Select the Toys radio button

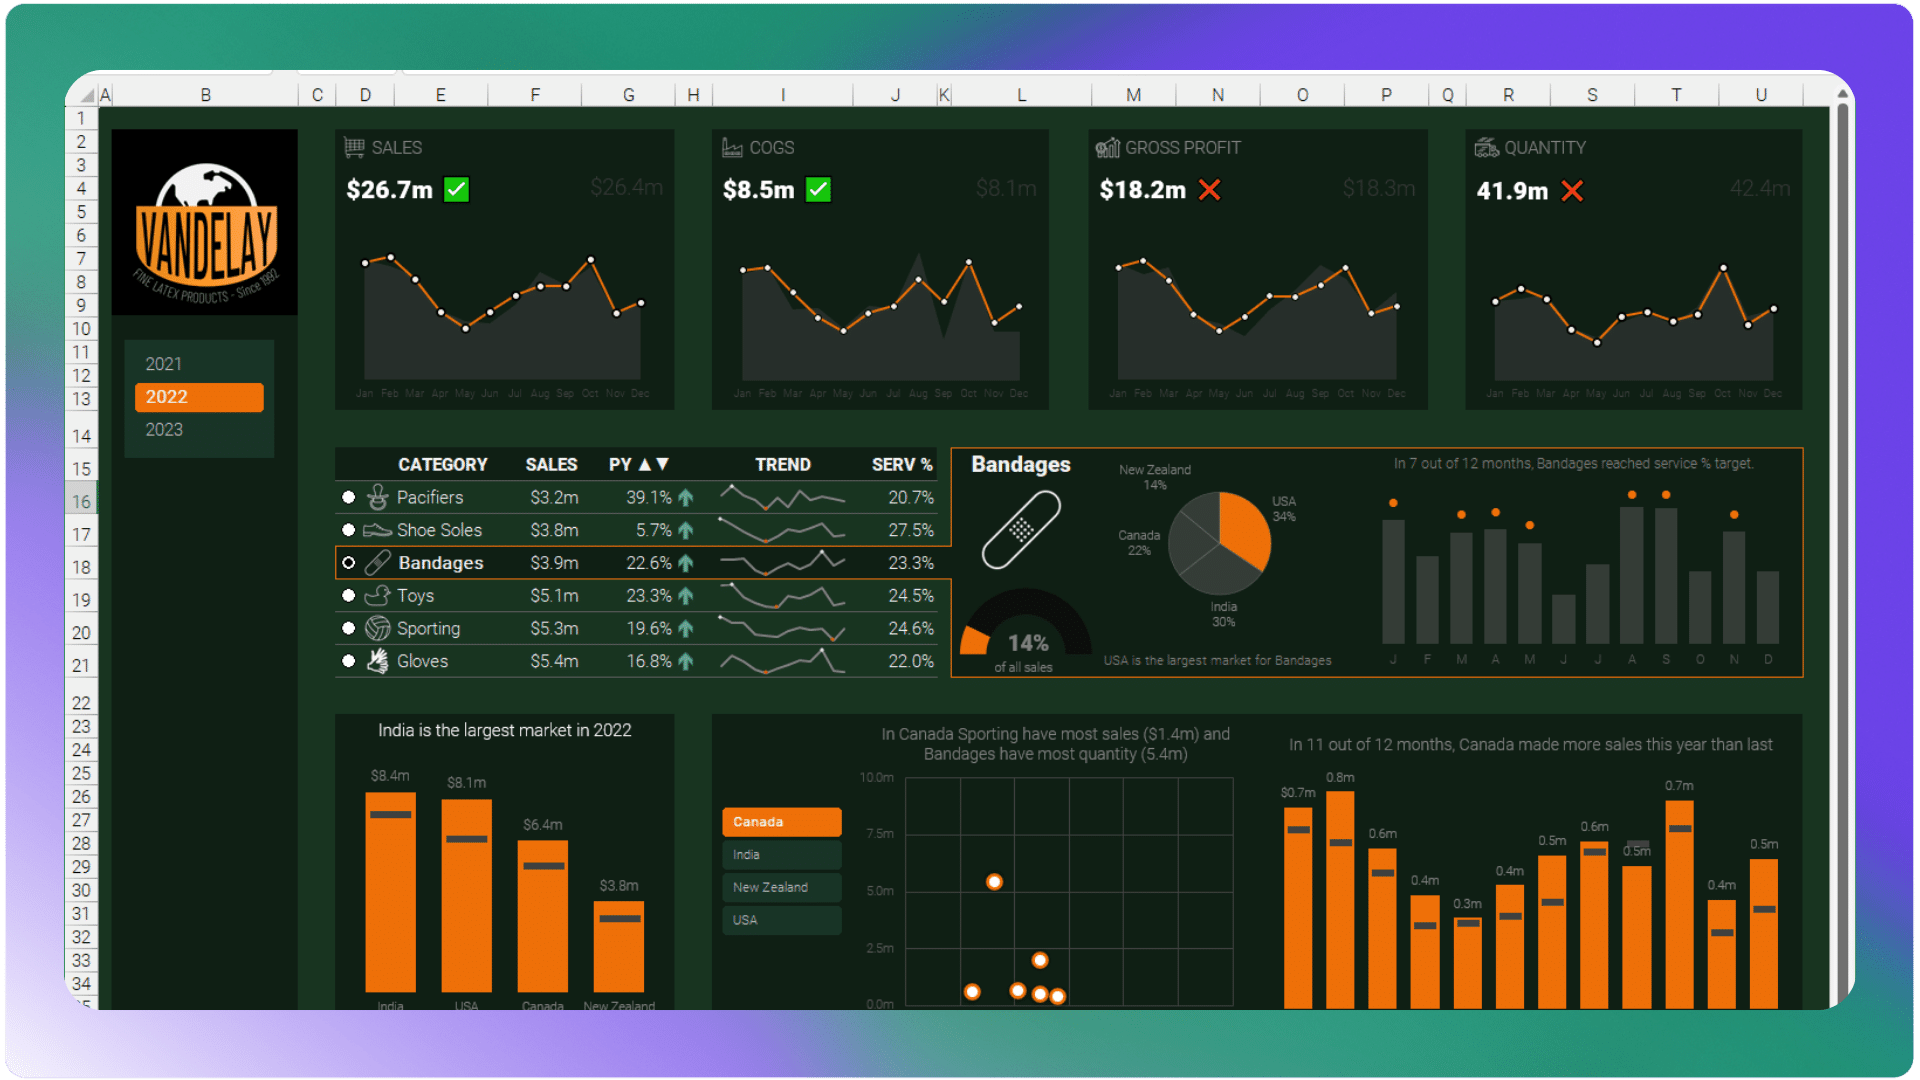click(x=348, y=596)
